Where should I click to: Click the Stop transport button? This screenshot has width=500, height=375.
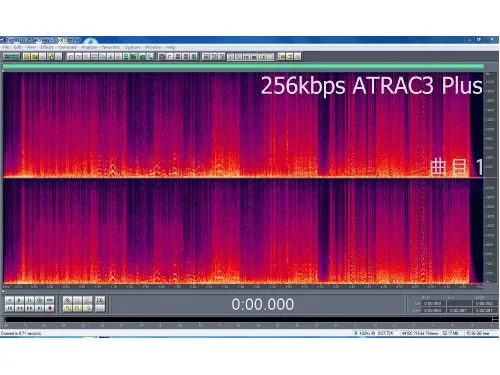click(x=9, y=300)
